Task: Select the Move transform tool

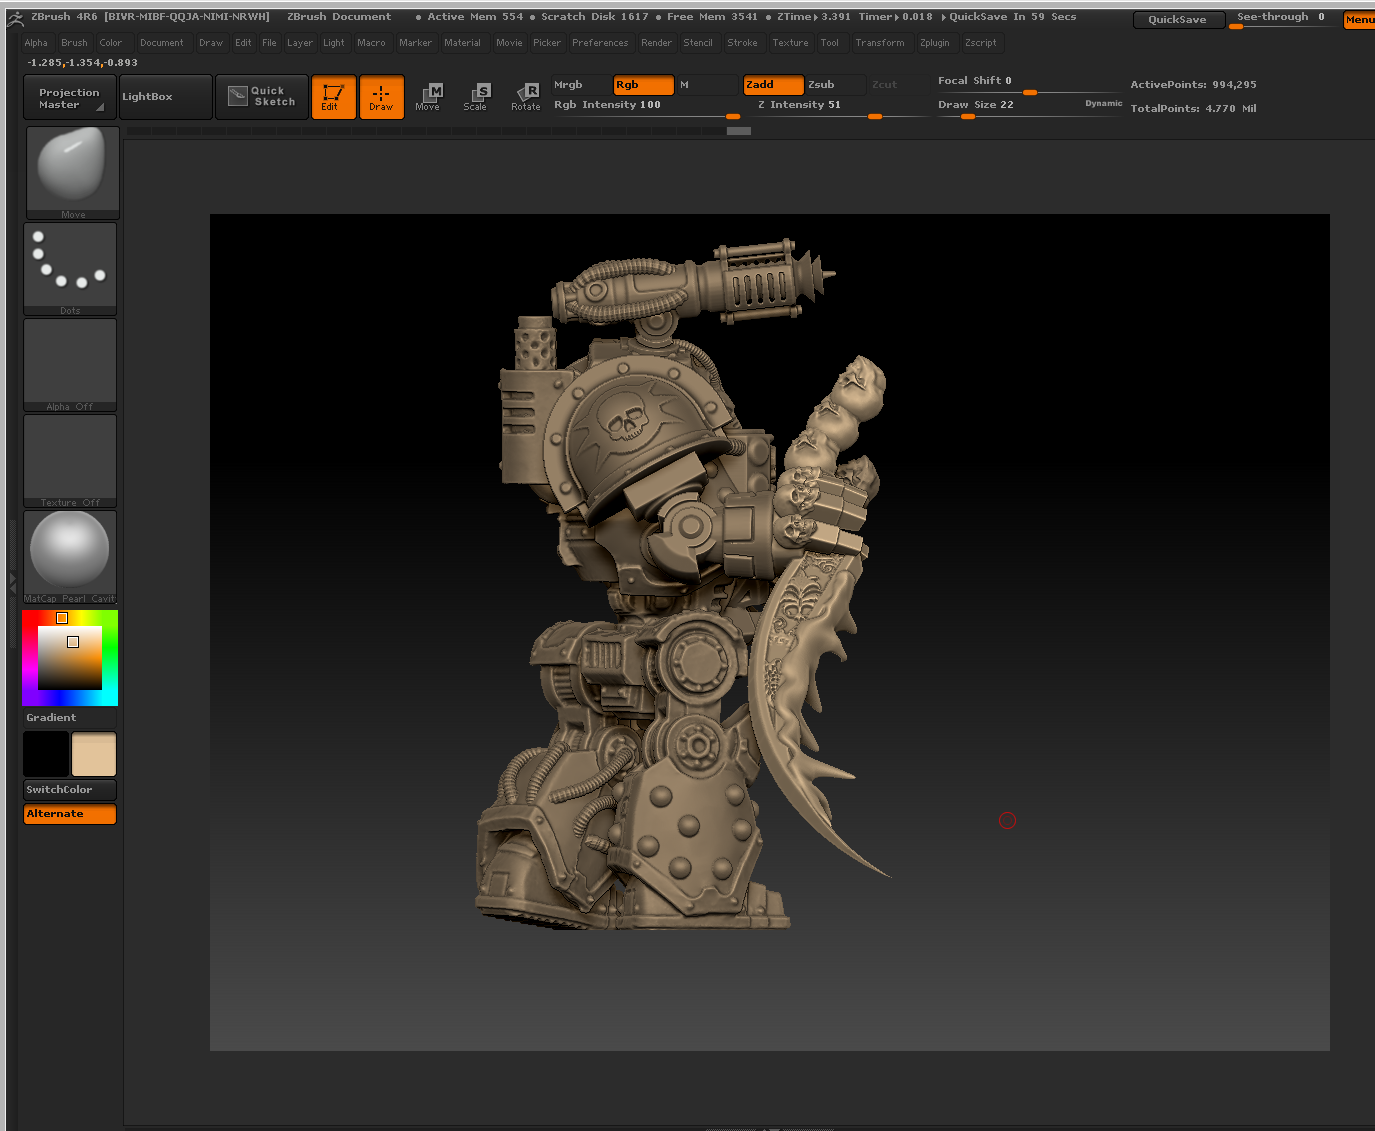Action: tap(428, 97)
